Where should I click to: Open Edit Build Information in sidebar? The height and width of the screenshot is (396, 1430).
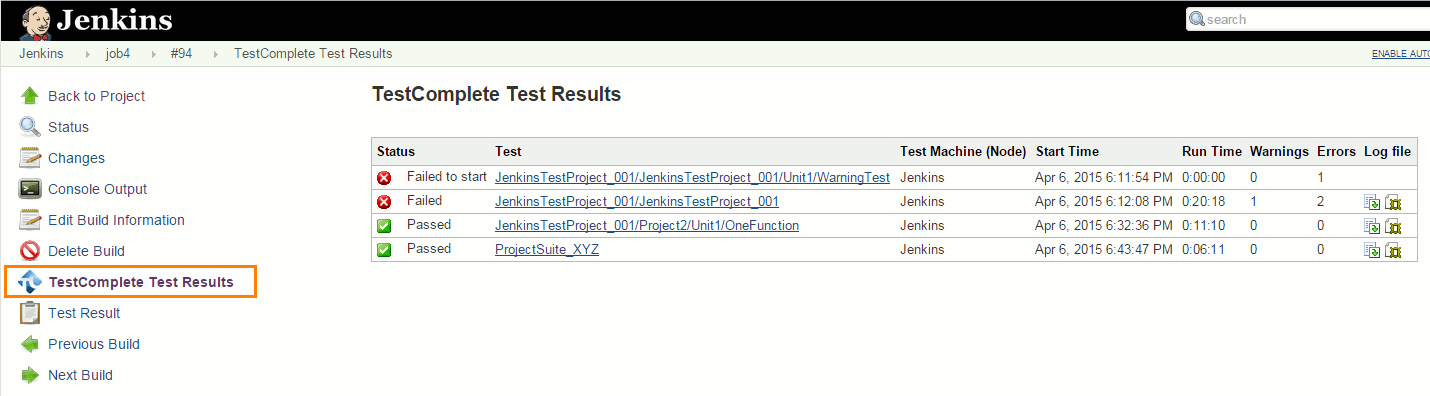(x=116, y=220)
